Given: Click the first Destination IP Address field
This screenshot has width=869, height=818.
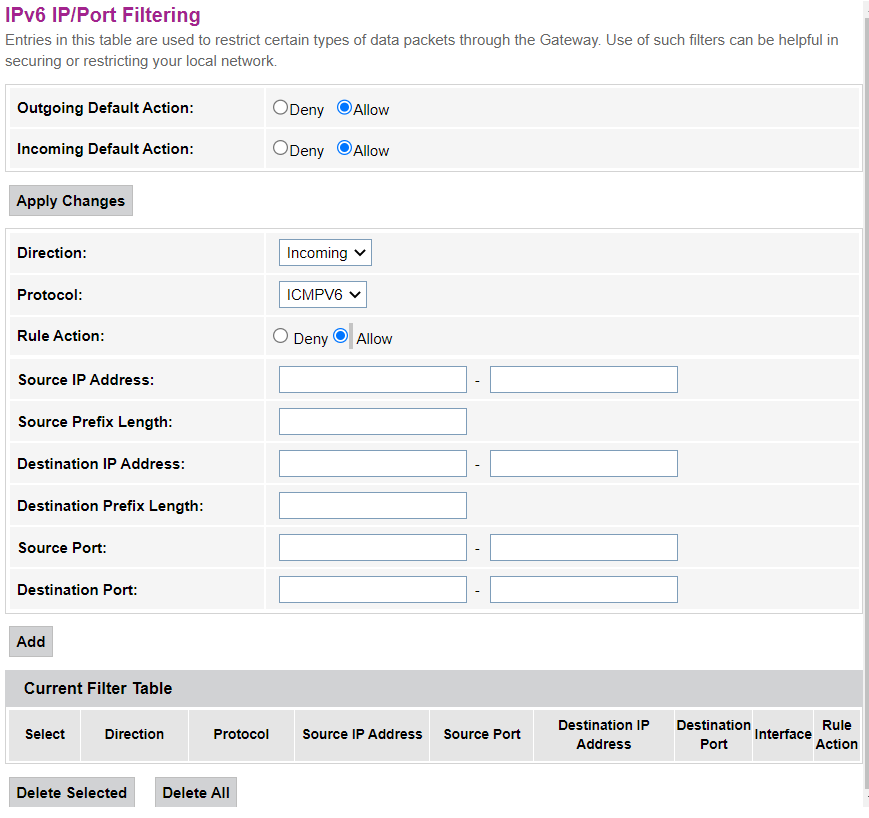Looking at the screenshot, I should coord(373,464).
